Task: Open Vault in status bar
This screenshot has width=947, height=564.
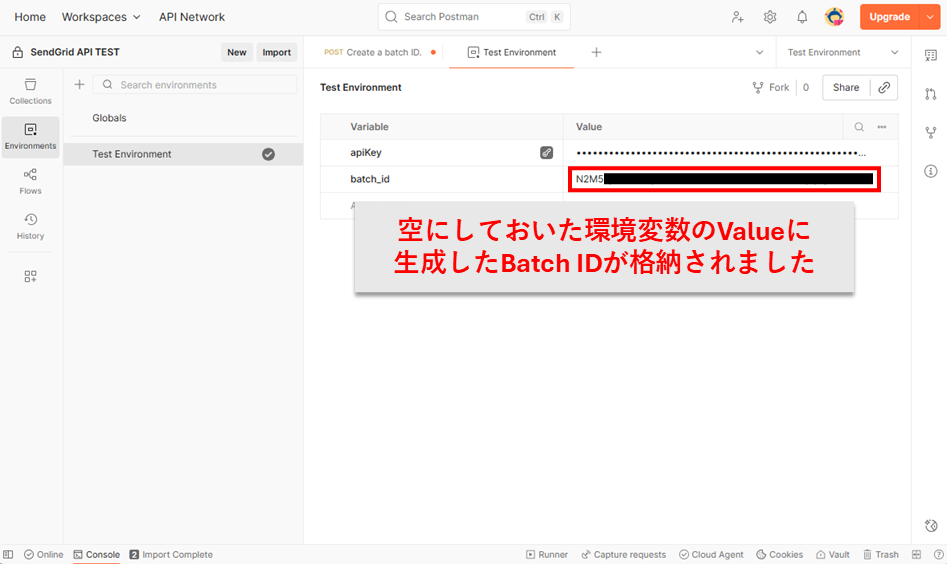Action: pyautogui.click(x=832, y=554)
